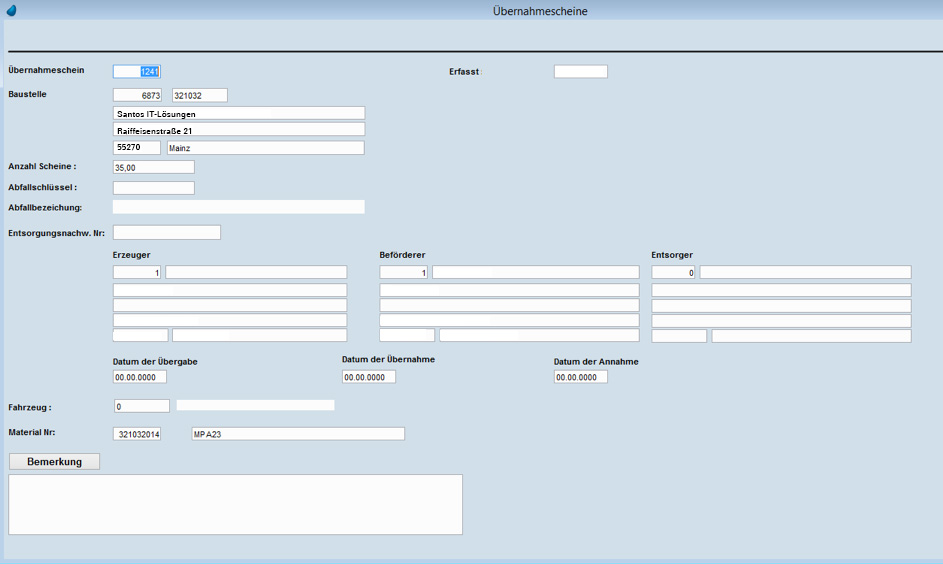Click the postal code field 55270
The width and height of the screenshot is (943, 564).
tap(137, 147)
